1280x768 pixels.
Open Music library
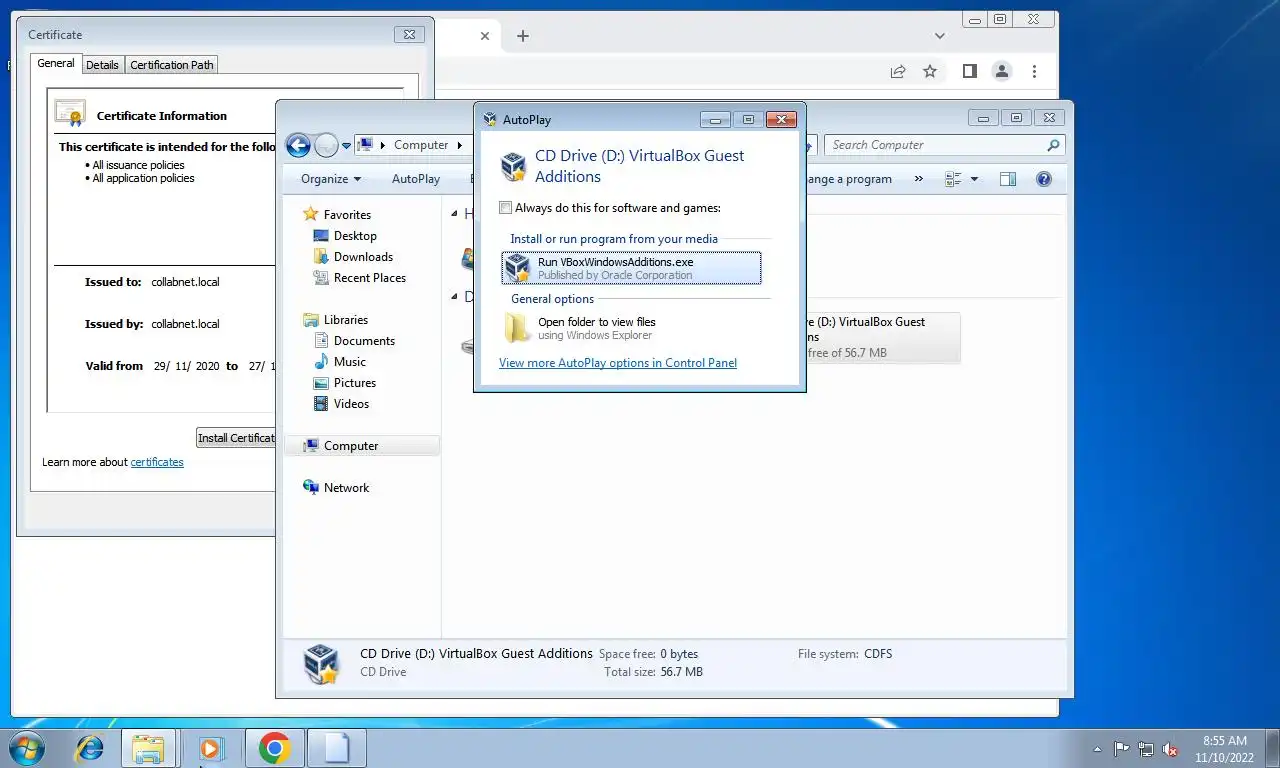pos(350,362)
